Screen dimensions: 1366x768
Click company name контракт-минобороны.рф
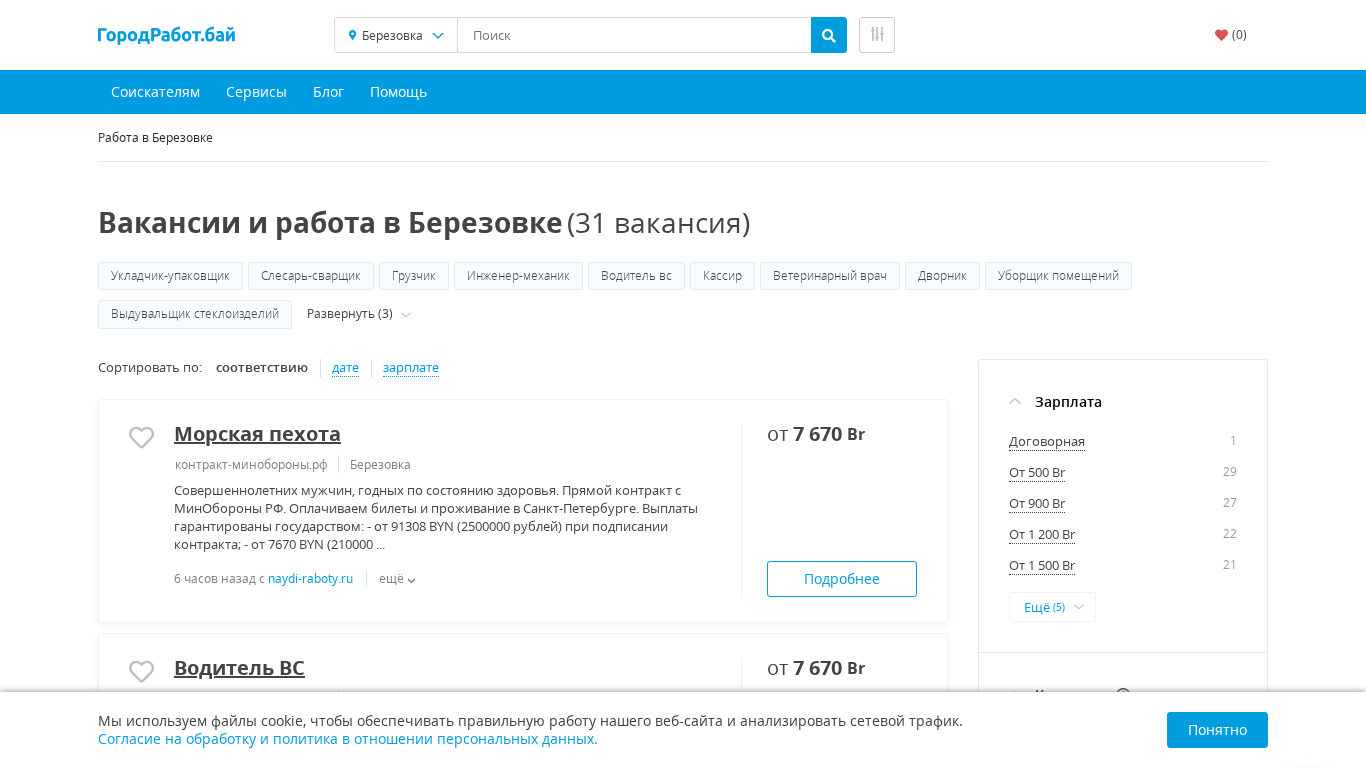tap(251, 465)
